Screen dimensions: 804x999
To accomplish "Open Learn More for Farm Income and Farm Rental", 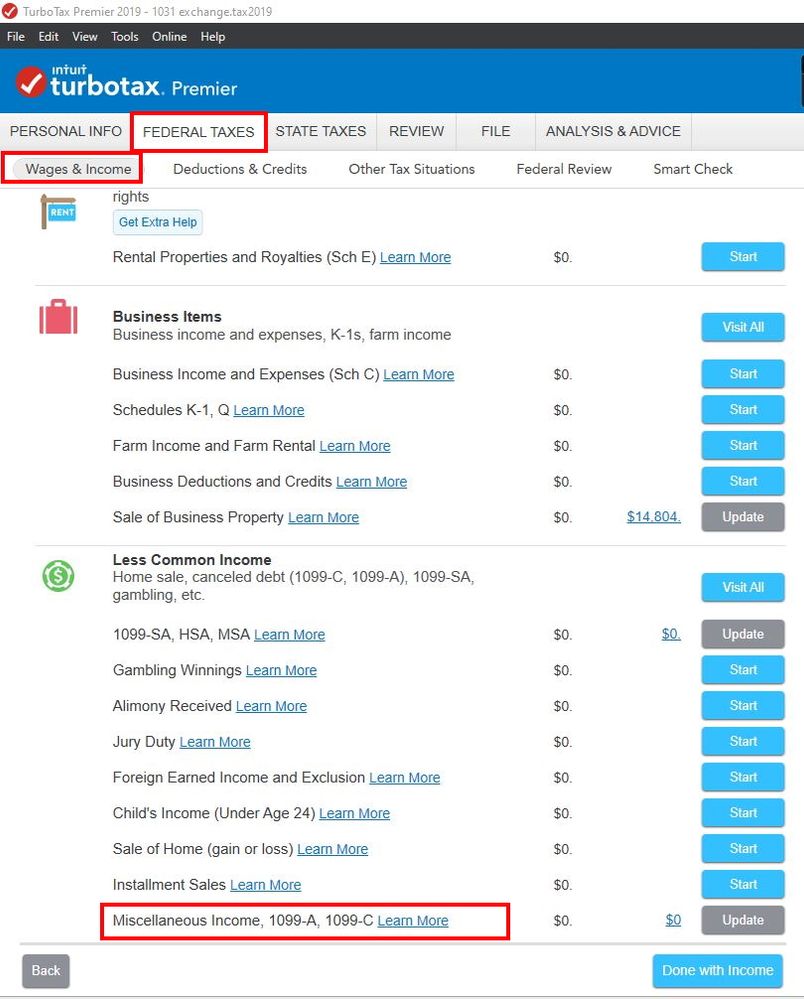I will pyautogui.click(x=355, y=446).
